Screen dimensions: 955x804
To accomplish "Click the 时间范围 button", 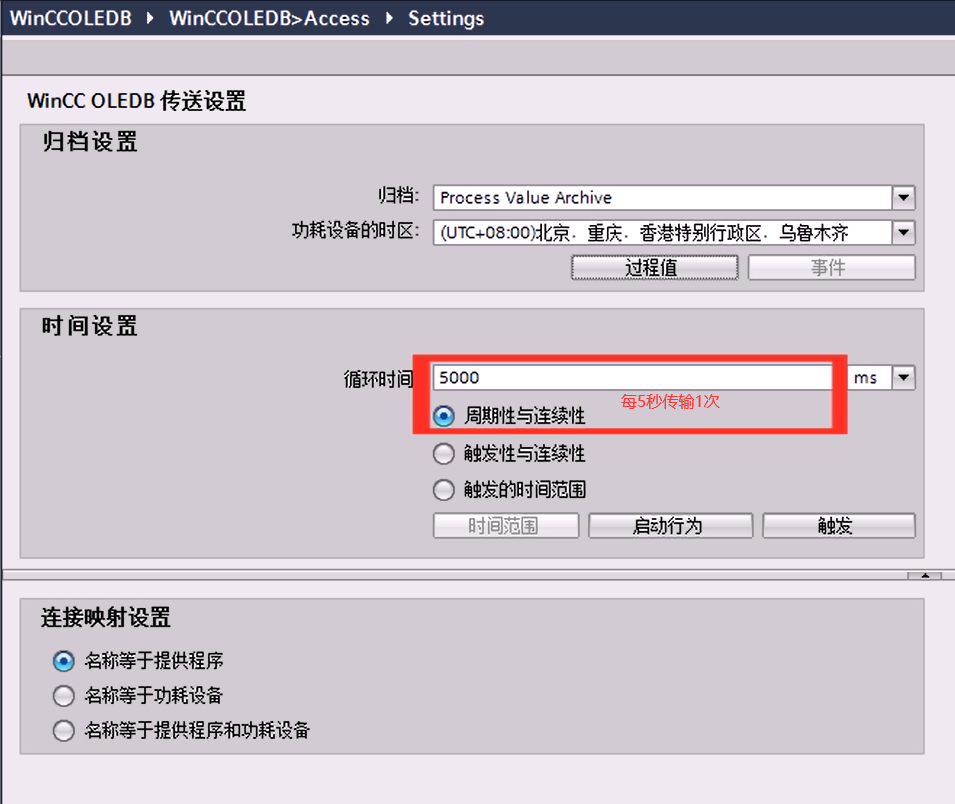I will pos(506,526).
